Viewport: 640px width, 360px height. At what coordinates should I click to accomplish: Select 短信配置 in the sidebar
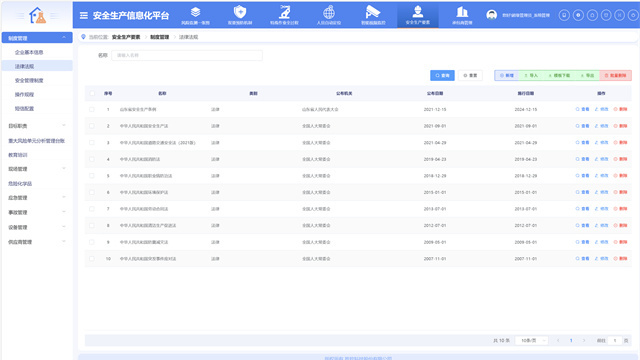pos(24,109)
